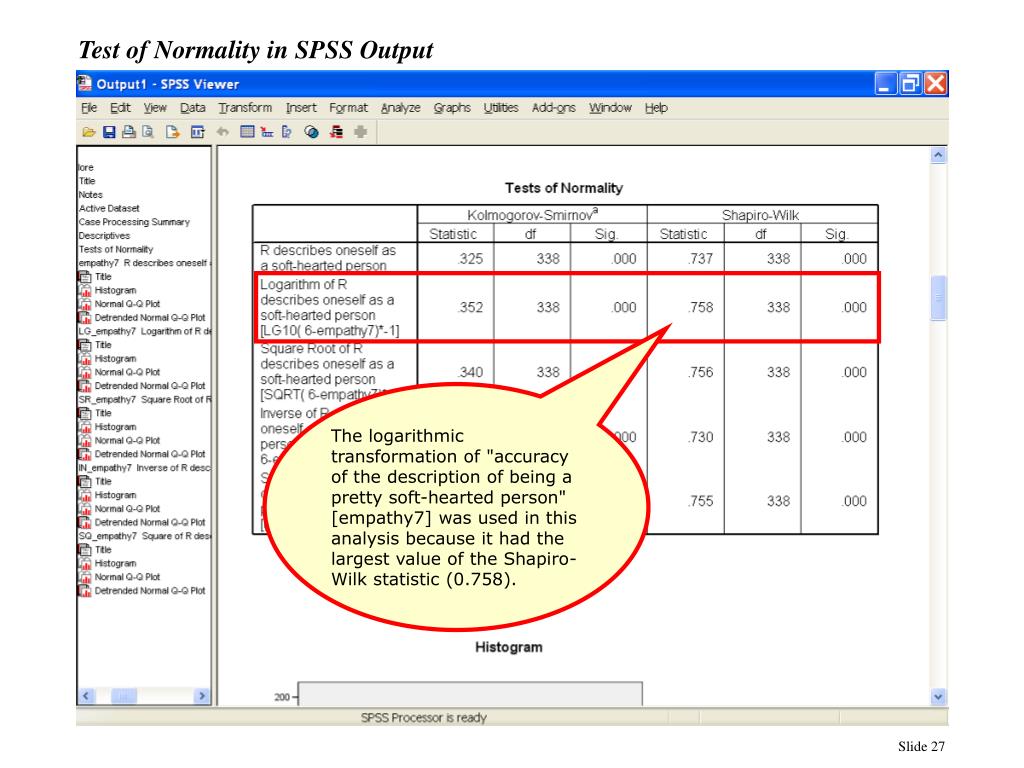
Task: Click the Kolmogorov-Smirnov column header
Action: click(x=532, y=215)
